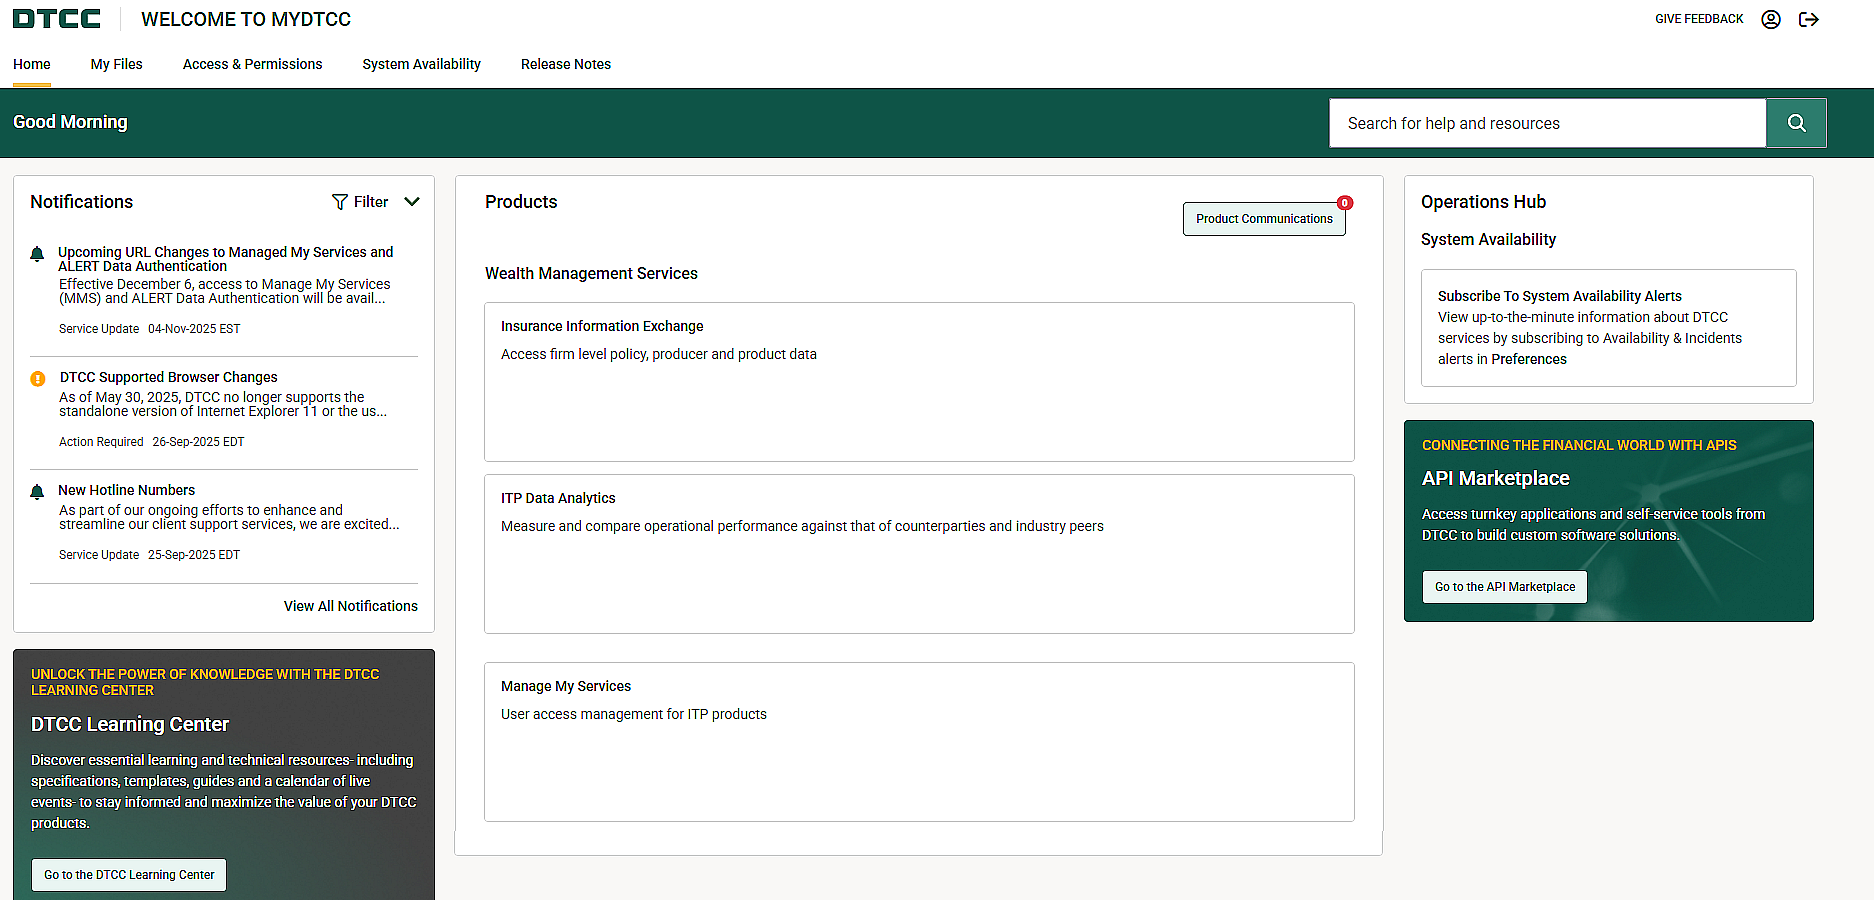Click the Search for help and resources field
Viewport: 1874px width, 900px height.
pyautogui.click(x=1546, y=123)
